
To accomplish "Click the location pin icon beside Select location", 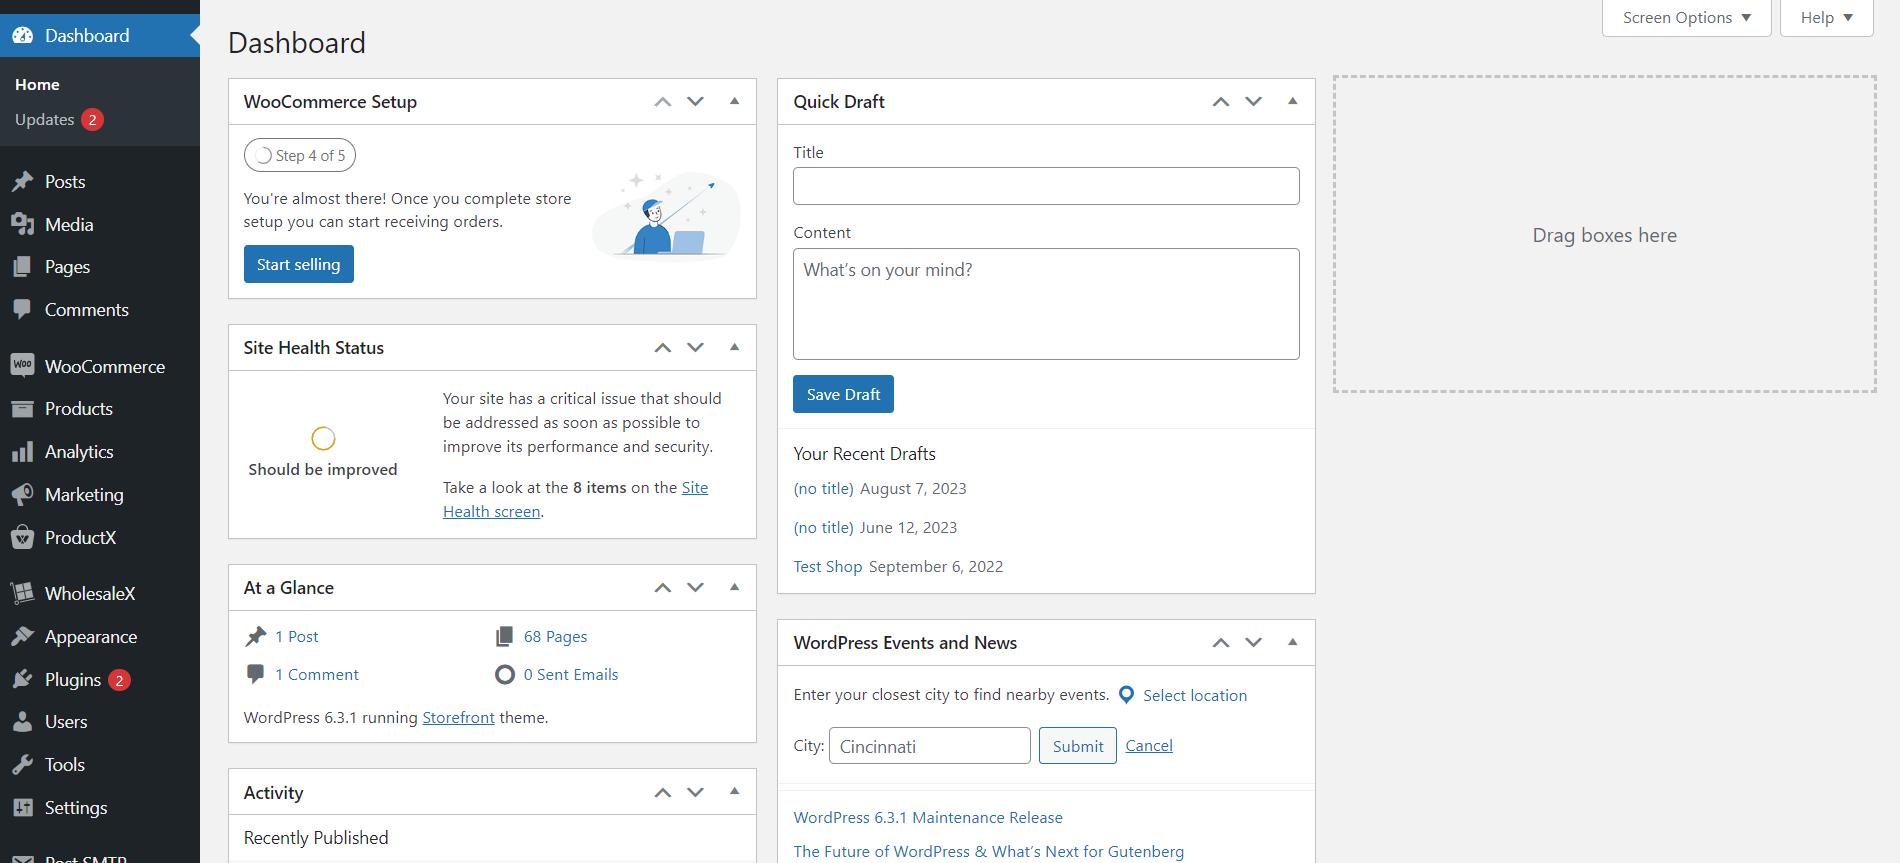I will point(1126,695).
